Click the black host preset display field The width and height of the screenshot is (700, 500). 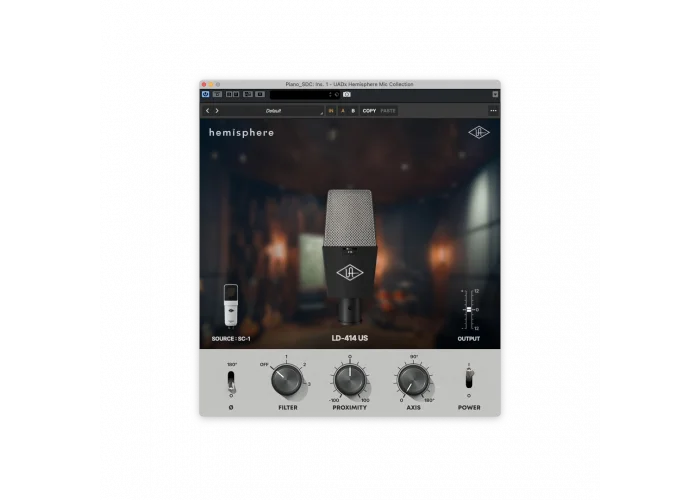[305, 95]
